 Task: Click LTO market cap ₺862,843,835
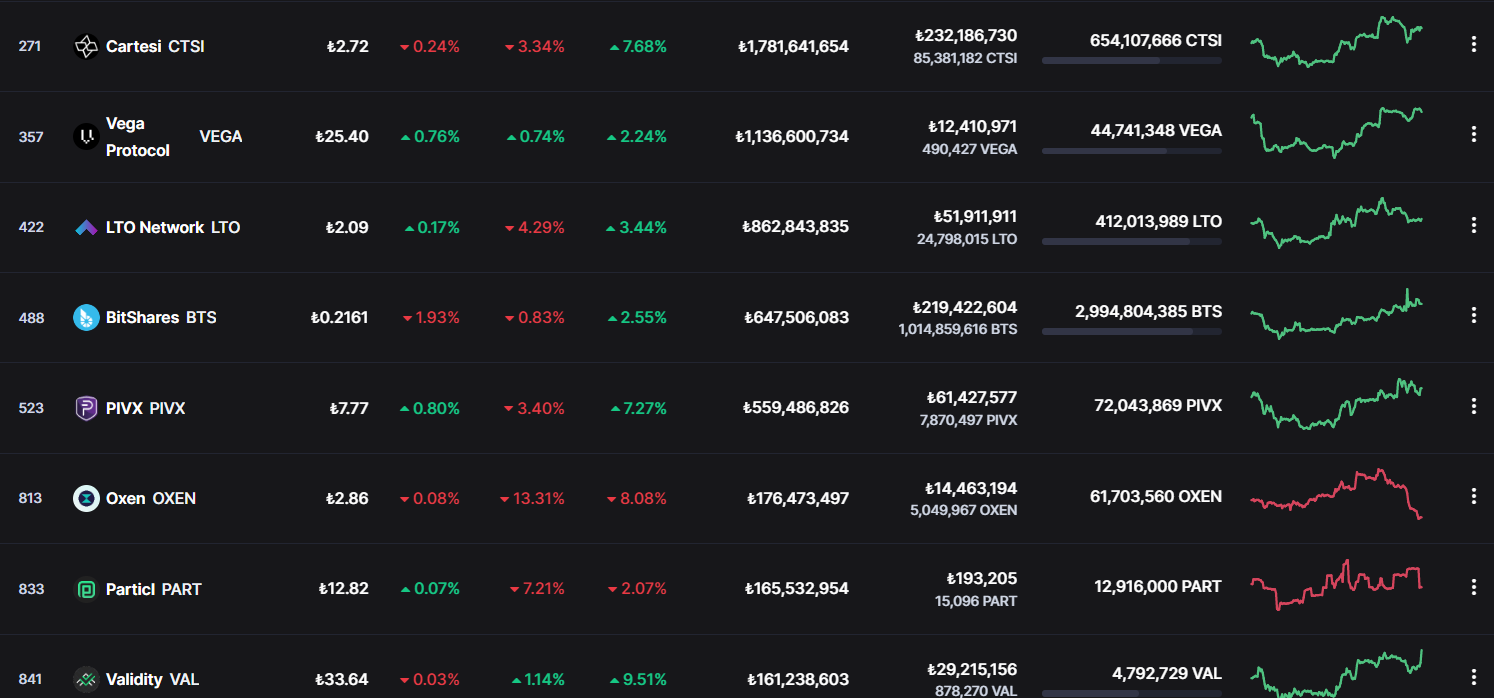[796, 227]
